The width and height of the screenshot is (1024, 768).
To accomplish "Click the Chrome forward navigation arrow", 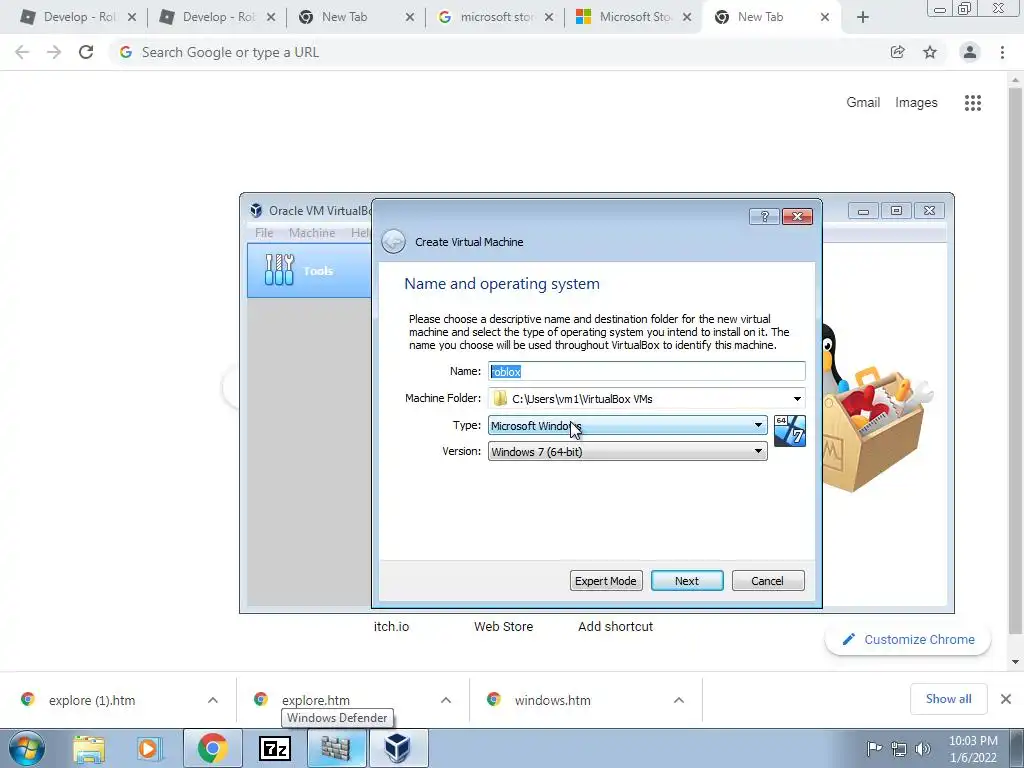I will tap(54, 52).
